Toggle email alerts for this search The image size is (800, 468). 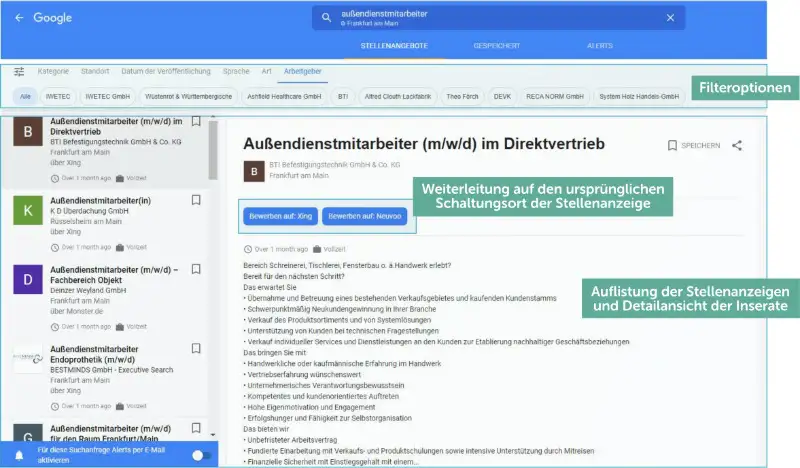(202, 455)
